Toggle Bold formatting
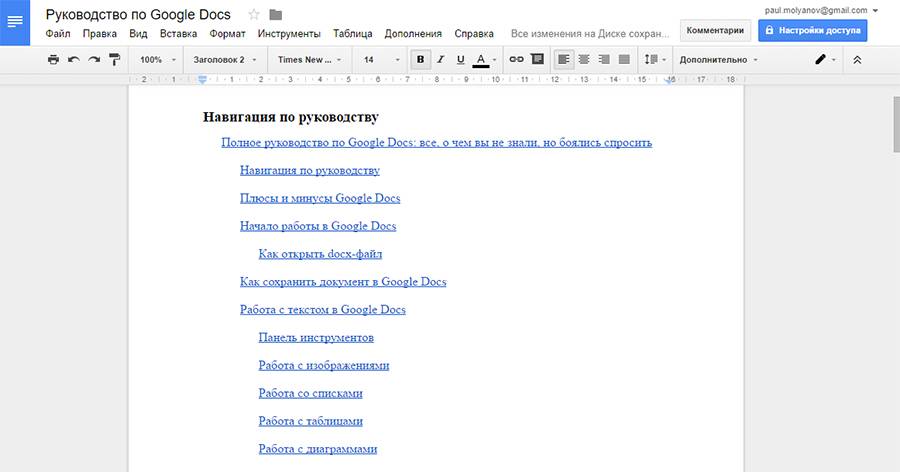Image resolution: width=900 pixels, height=472 pixels. click(420, 60)
